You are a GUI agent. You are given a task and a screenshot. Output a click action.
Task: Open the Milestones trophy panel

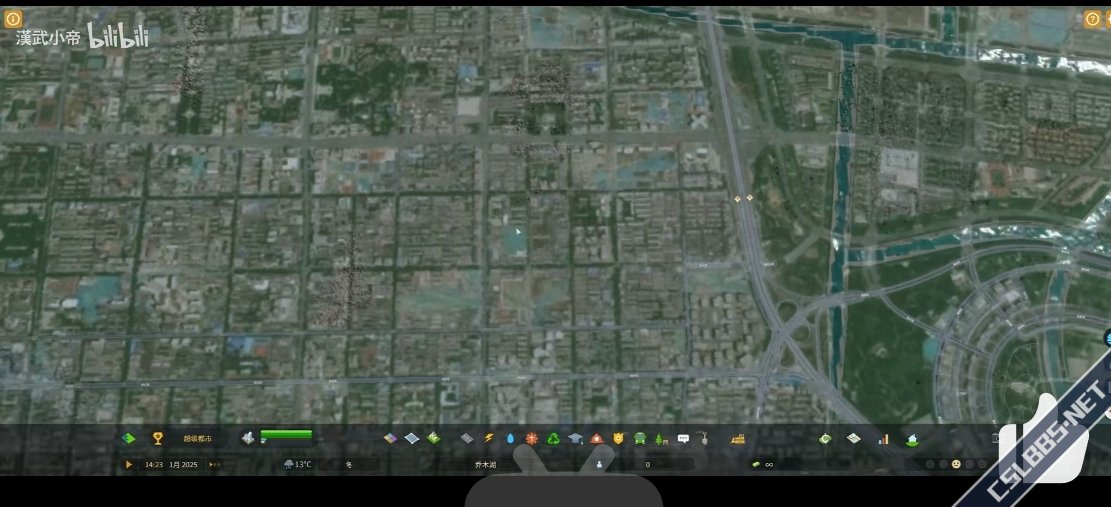pyautogui.click(x=157, y=438)
